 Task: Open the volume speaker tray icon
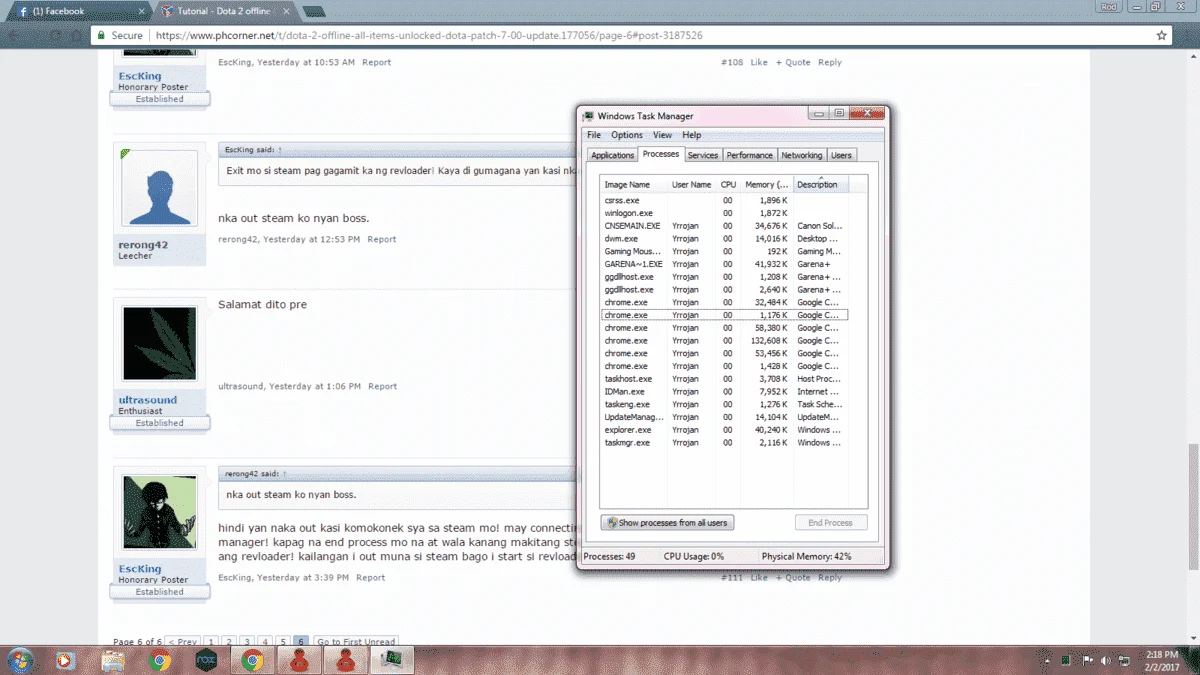tap(1105, 660)
